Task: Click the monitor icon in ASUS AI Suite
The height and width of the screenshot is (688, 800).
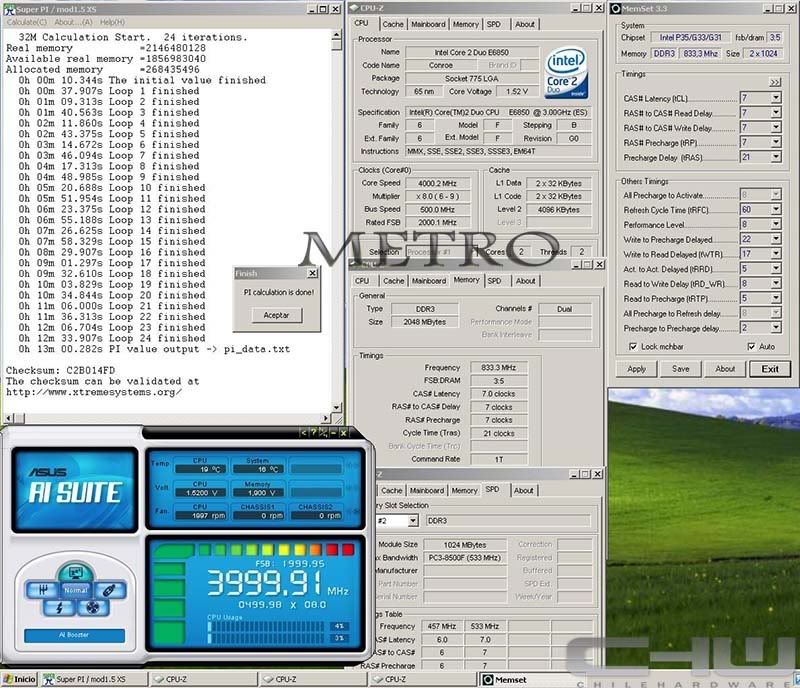Action: coord(75,573)
